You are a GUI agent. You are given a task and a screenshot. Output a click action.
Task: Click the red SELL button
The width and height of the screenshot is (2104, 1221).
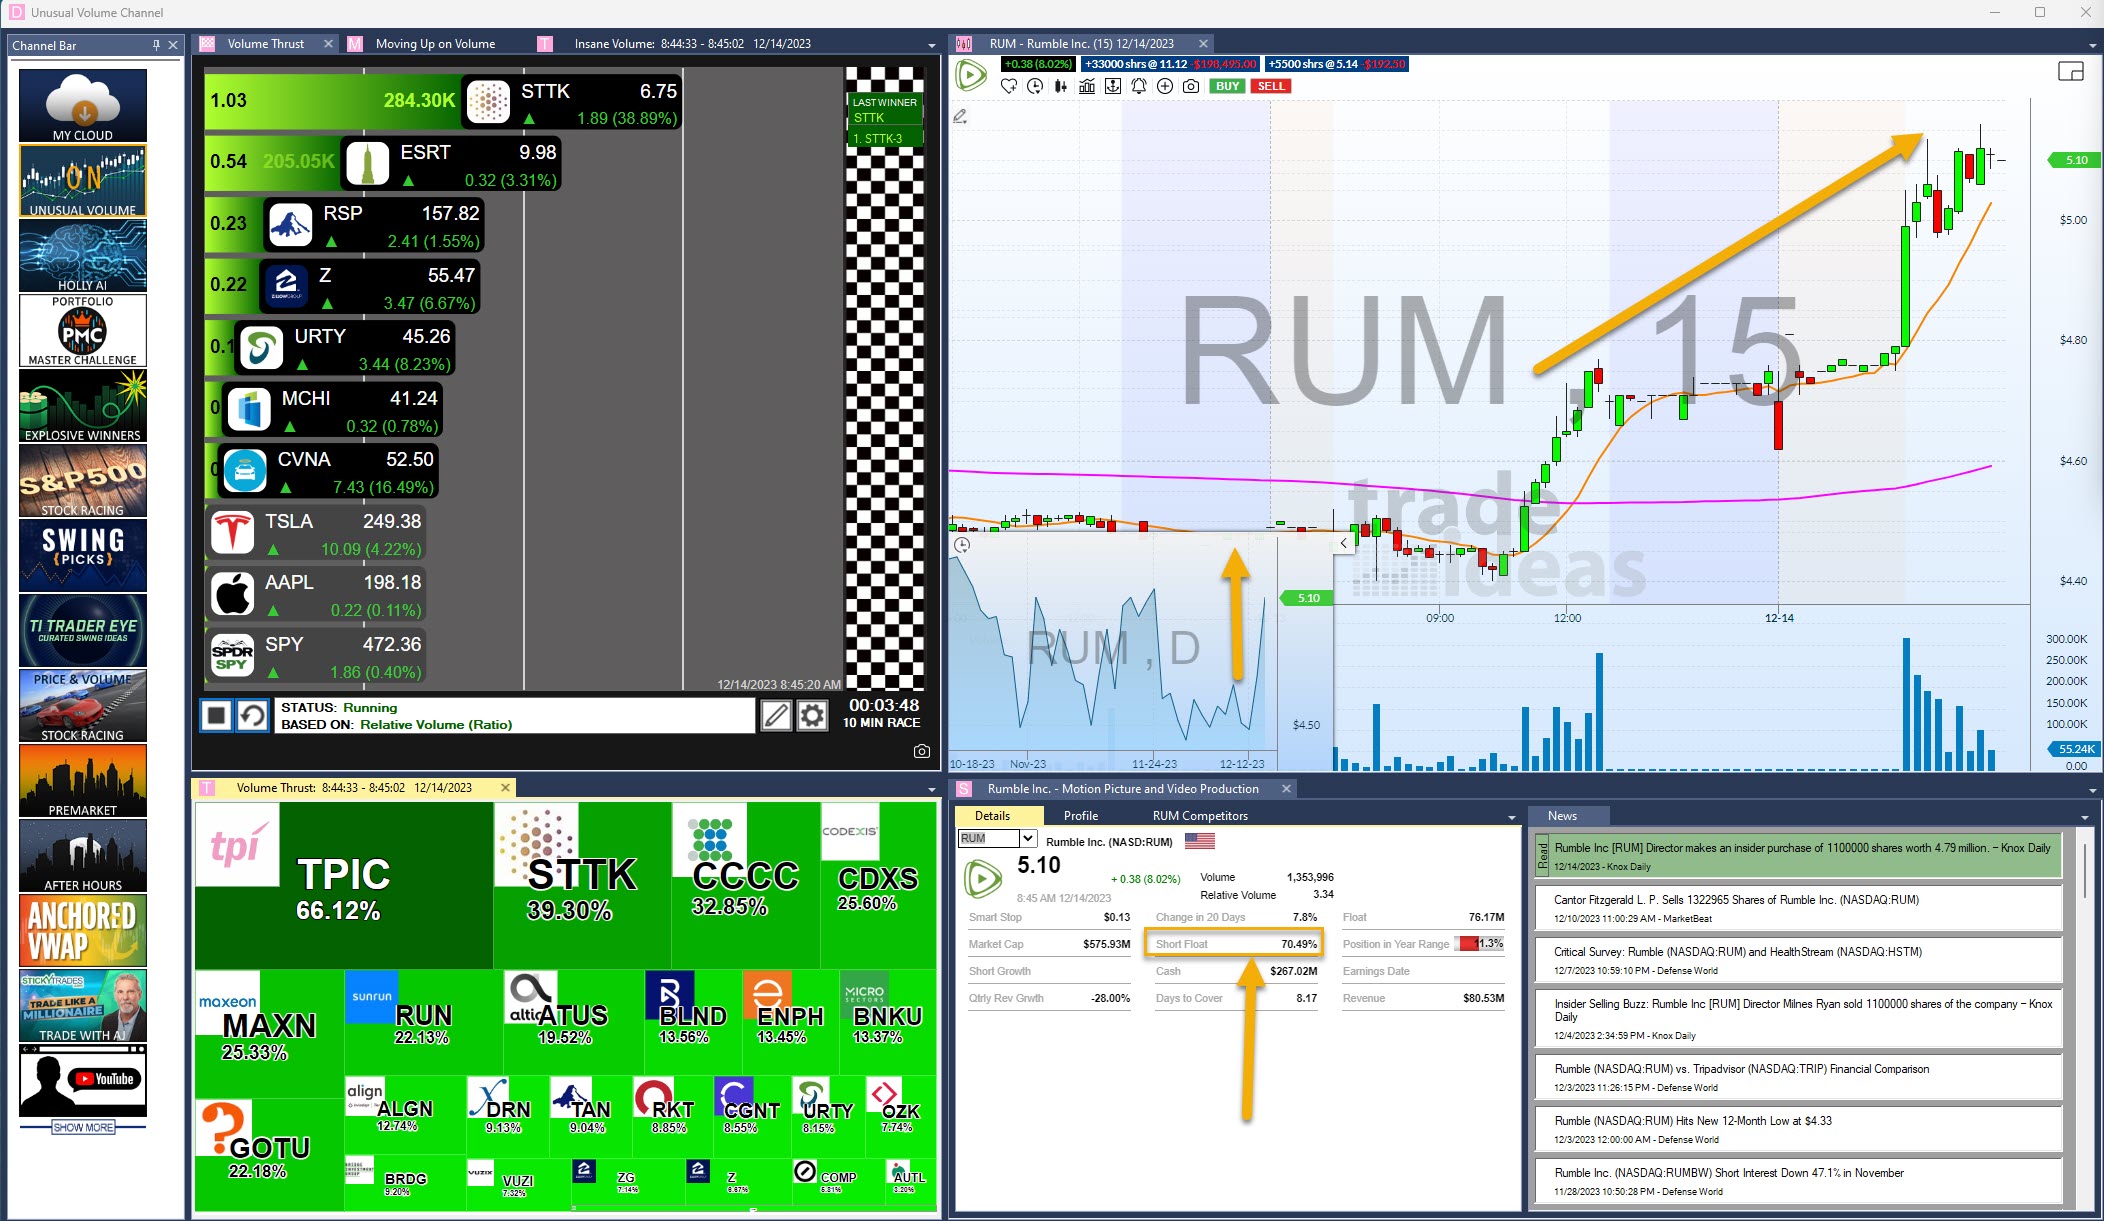pyautogui.click(x=1271, y=86)
